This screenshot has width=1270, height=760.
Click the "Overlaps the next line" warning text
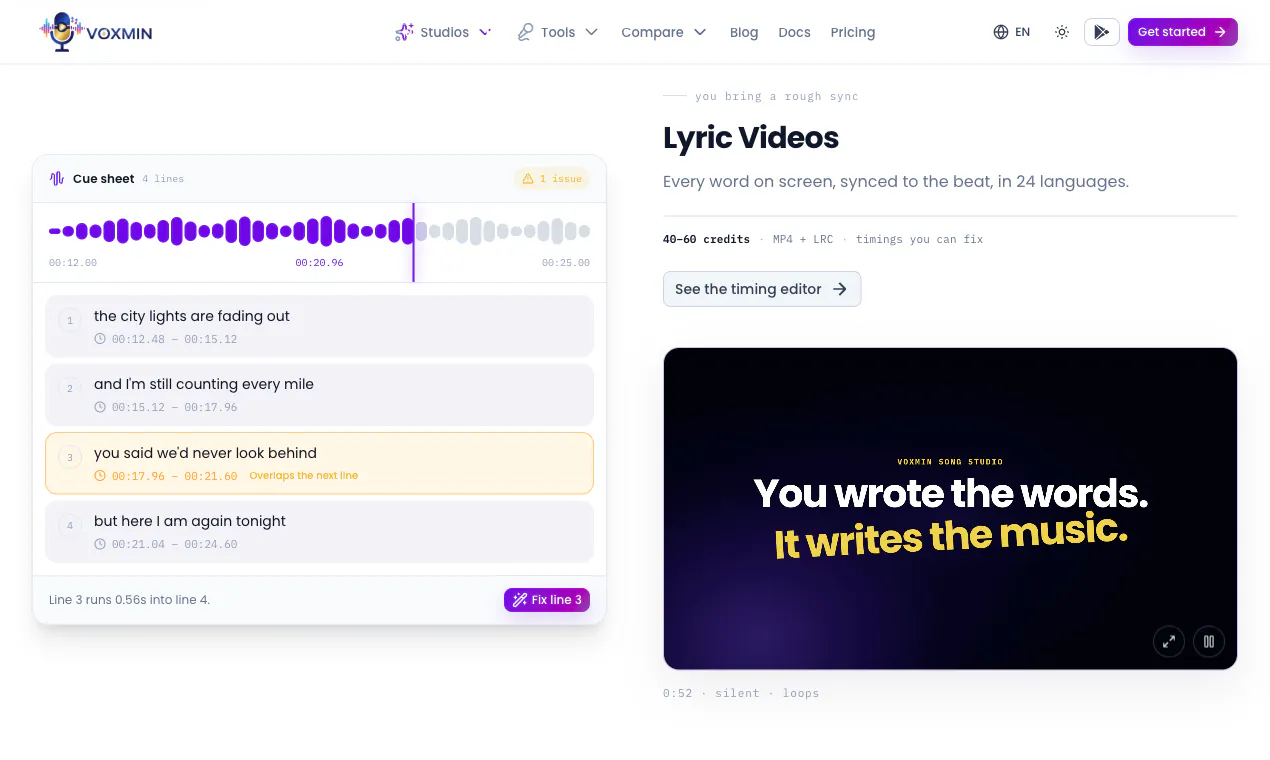pyautogui.click(x=304, y=476)
